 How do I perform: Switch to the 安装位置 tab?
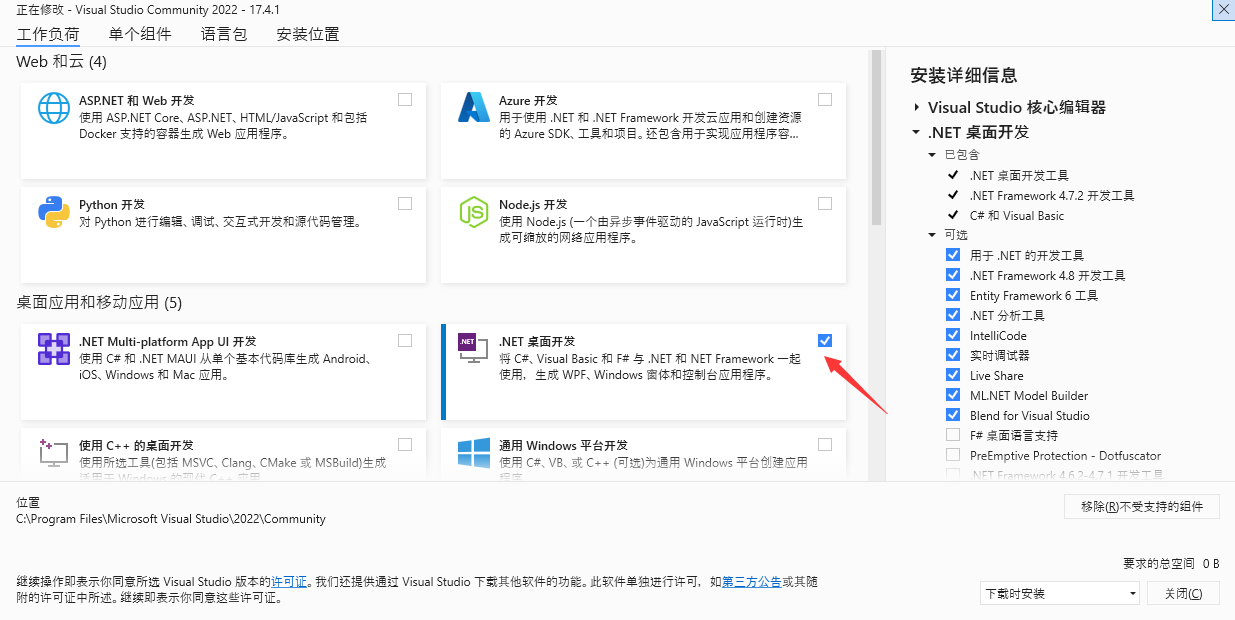tap(308, 34)
